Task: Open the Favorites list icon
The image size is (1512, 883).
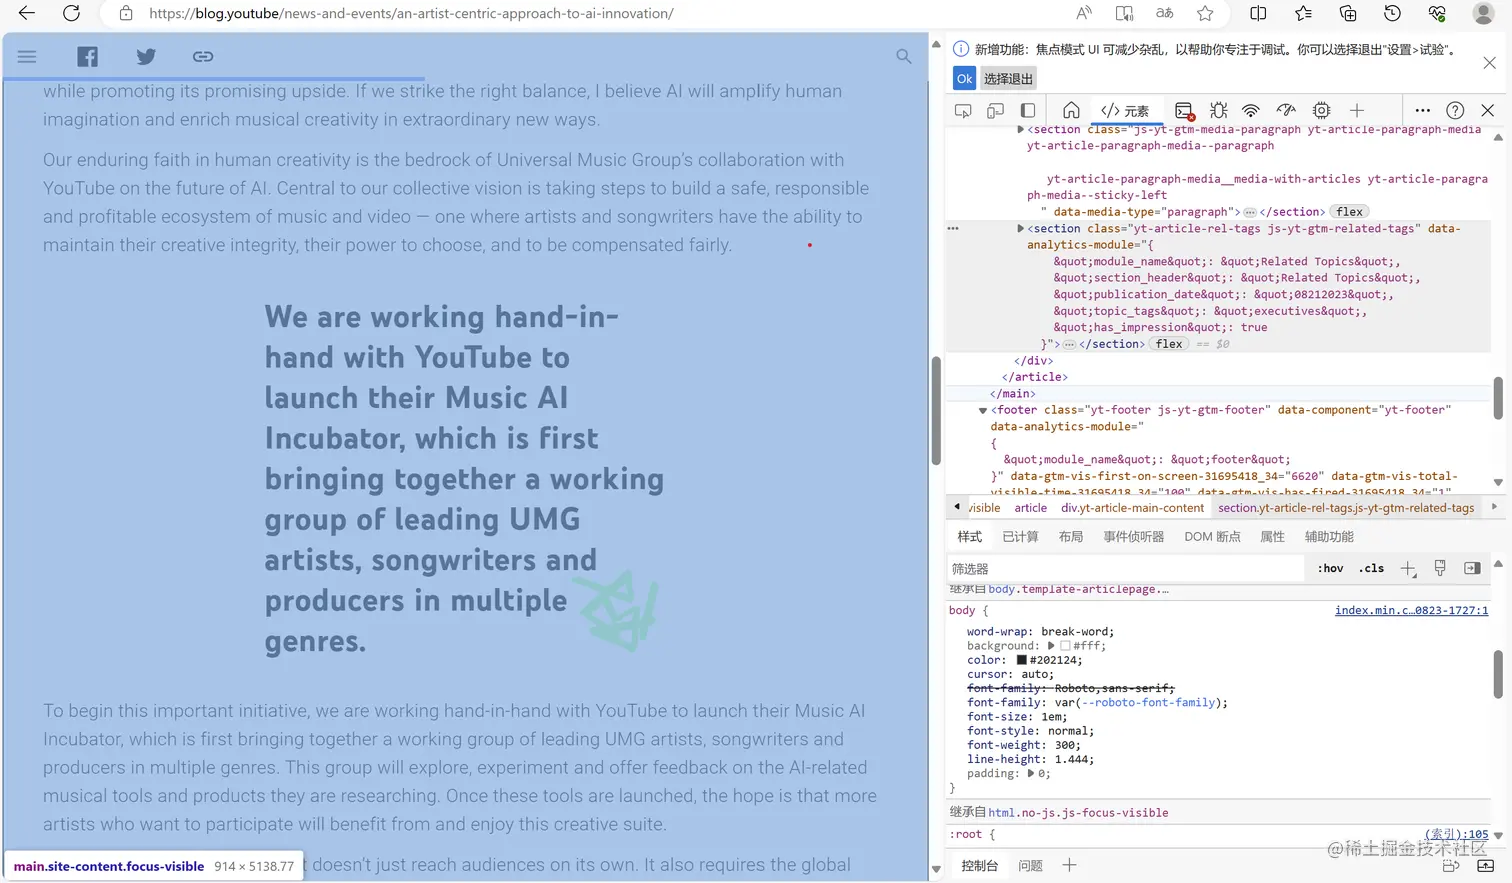Action: (1303, 13)
